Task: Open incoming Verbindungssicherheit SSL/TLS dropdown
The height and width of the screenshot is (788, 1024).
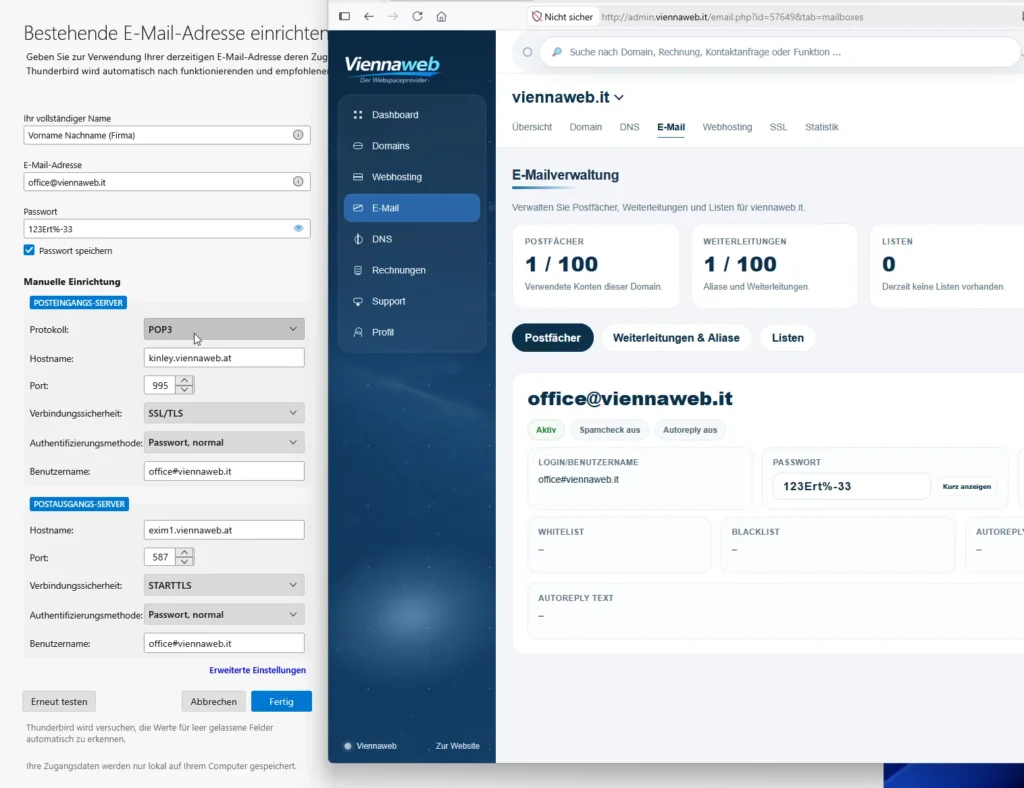Action: tap(224, 413)
